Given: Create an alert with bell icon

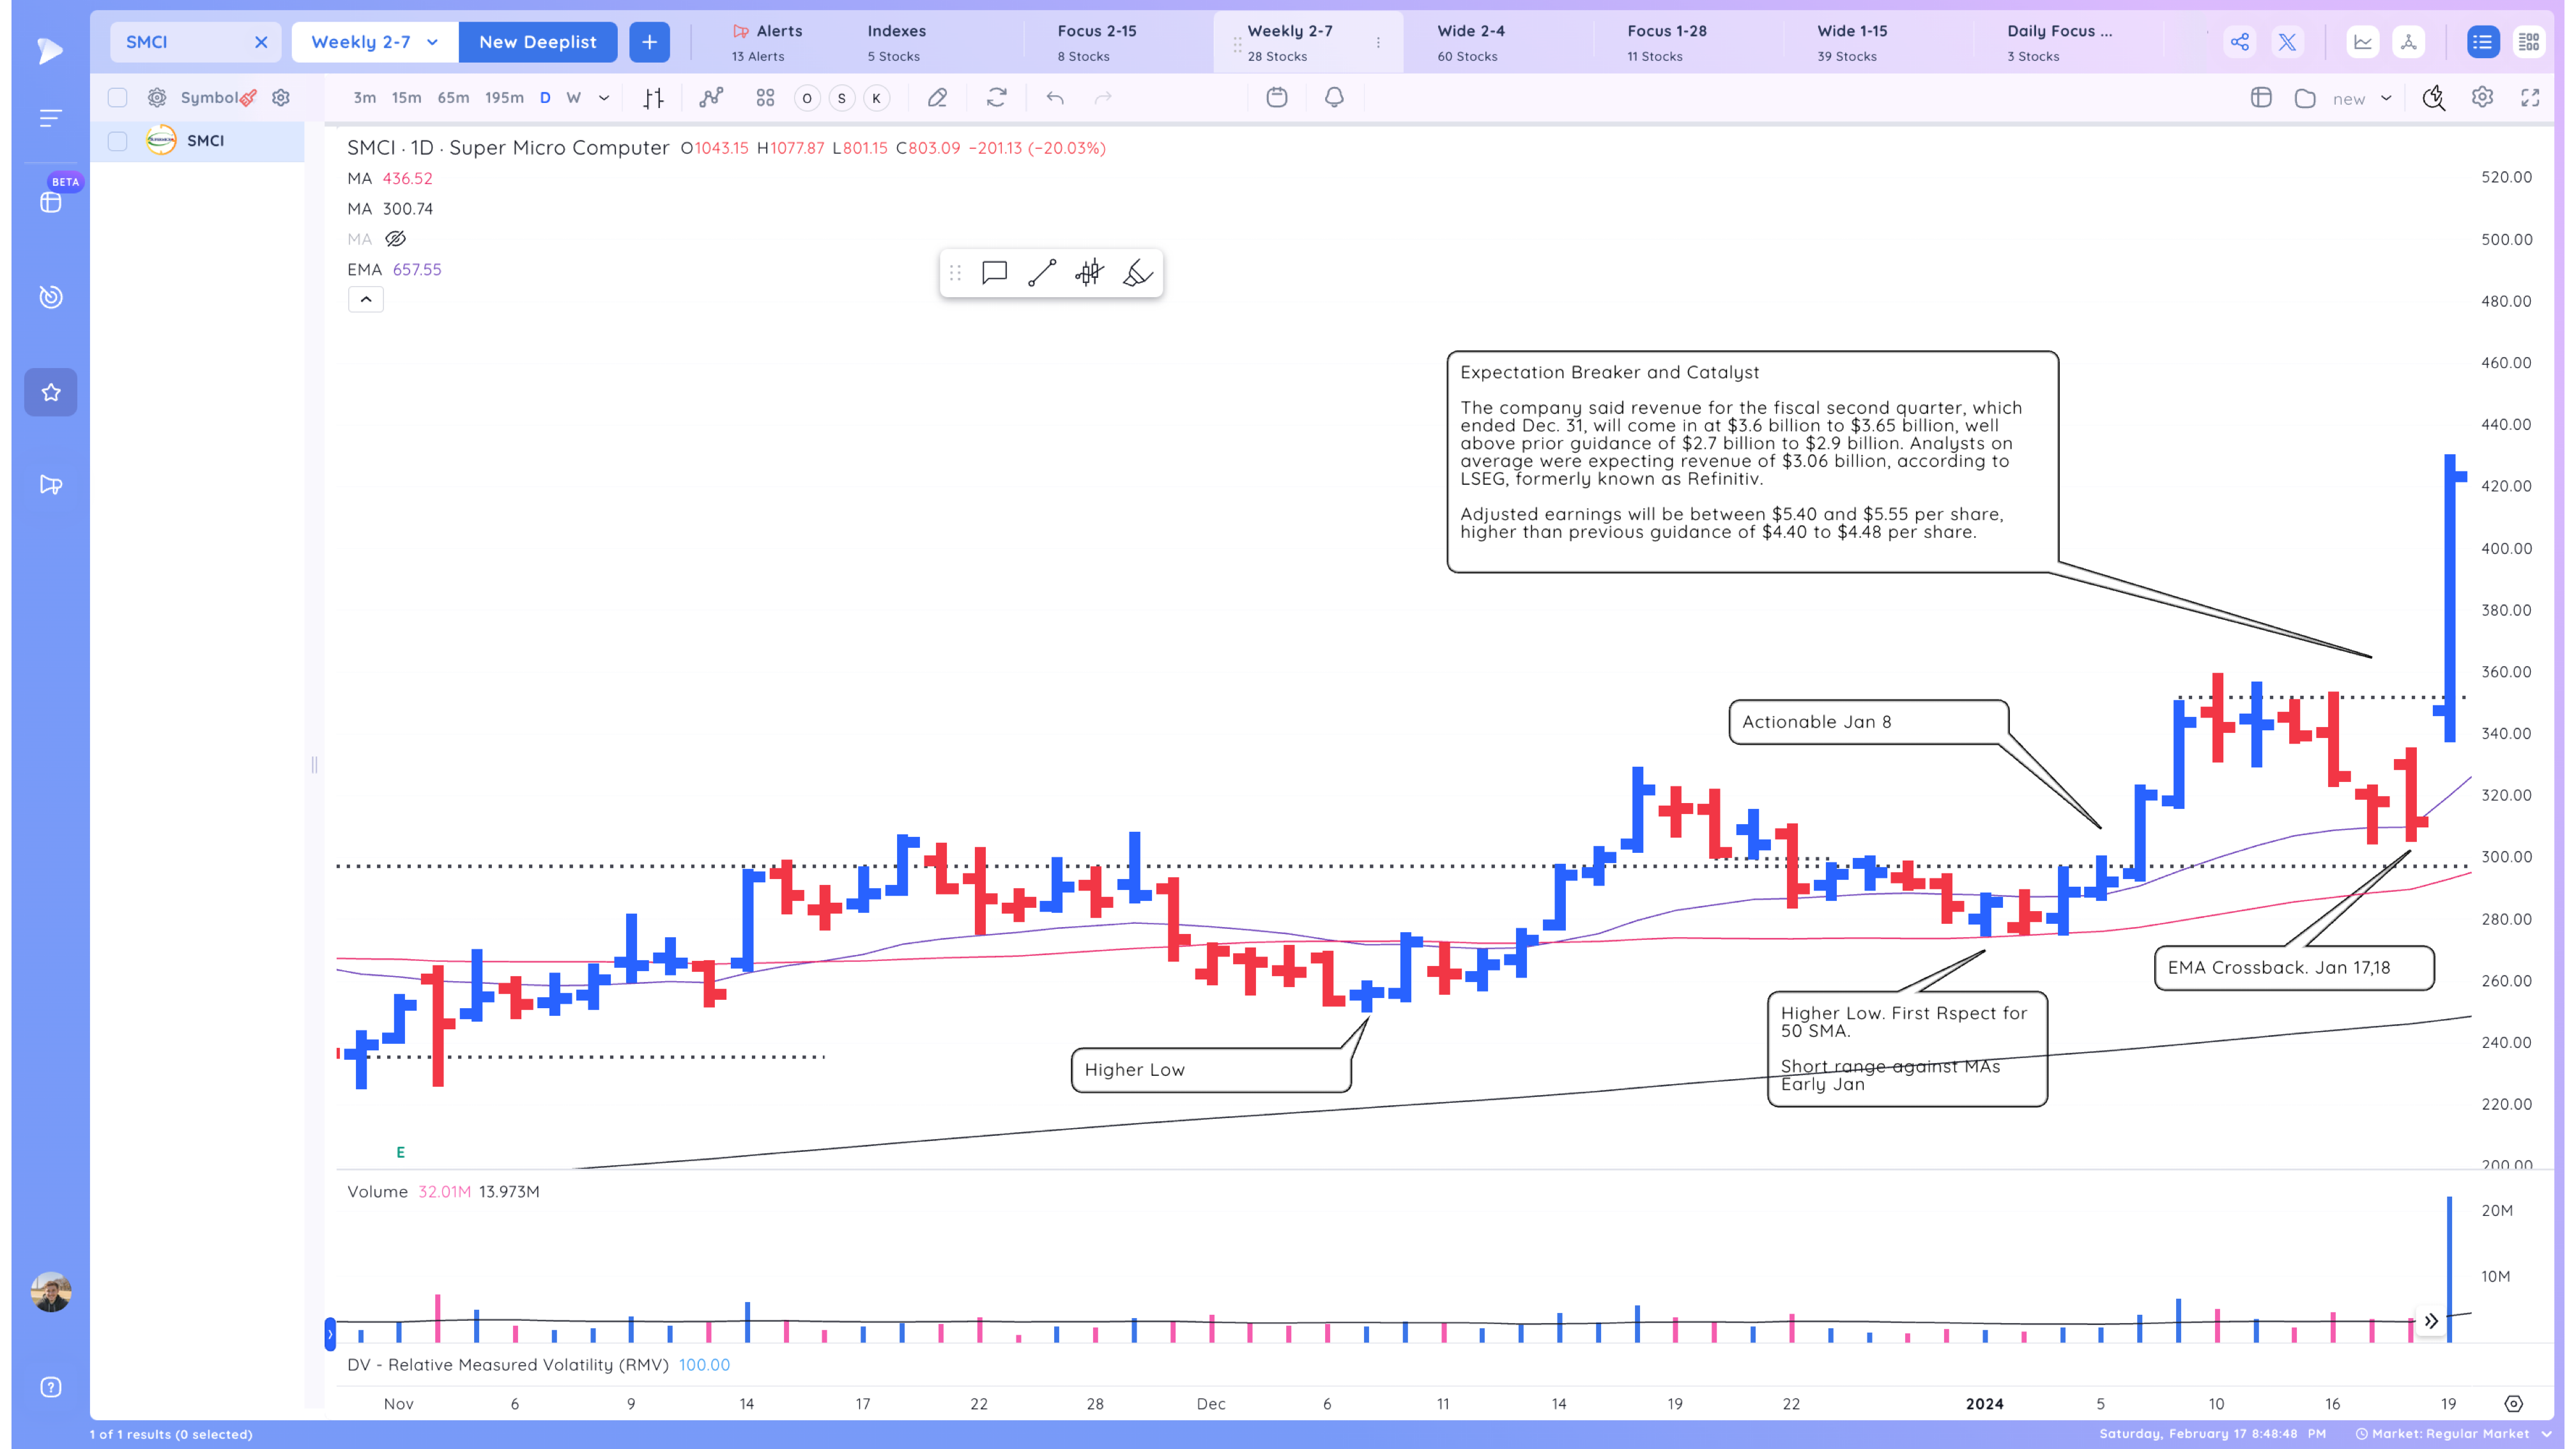Looking at the screenshot, I should click(x=1334, y=97).
